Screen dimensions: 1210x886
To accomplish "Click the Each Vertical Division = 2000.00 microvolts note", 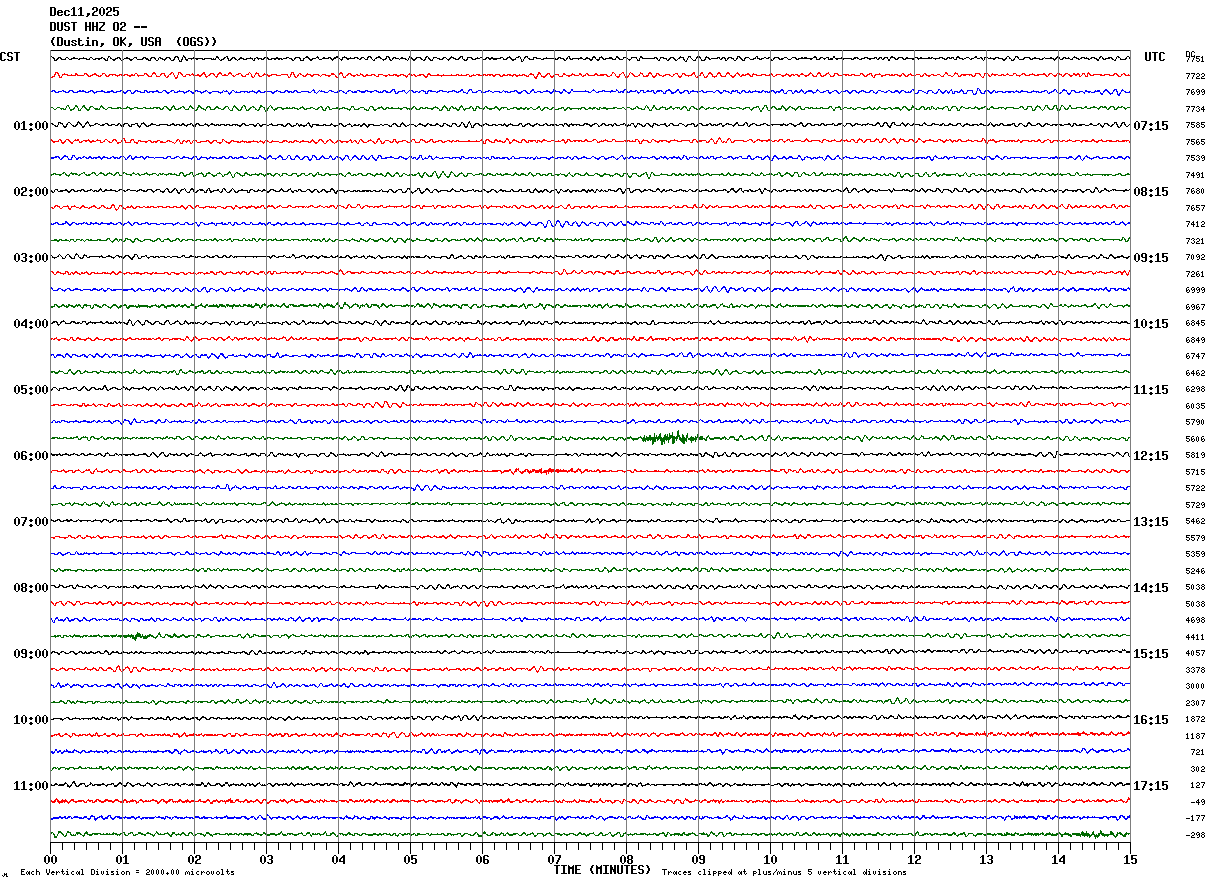I will pyautogui.click(x=127, y=873).
